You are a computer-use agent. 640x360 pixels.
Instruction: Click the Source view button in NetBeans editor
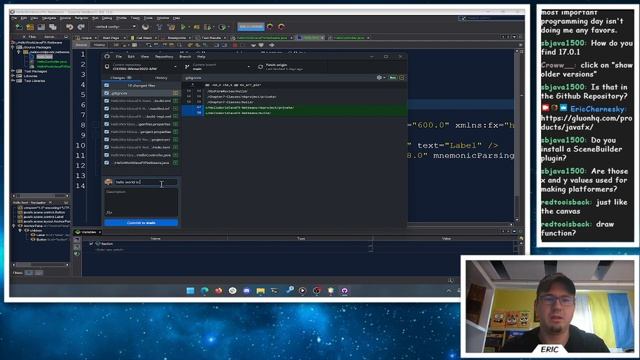[x=81, y=45]
